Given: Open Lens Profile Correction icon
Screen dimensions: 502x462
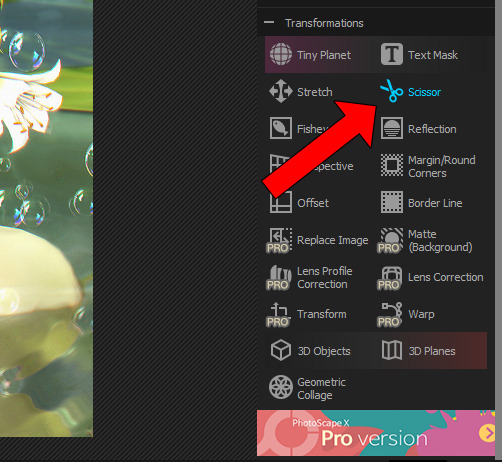Looking at the screenshot, I should click(x=279, y=277).
